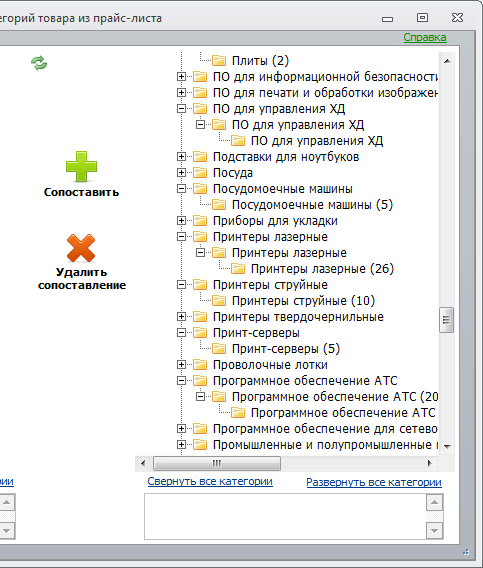Select Посудомоечные машины (5) category

312,205
